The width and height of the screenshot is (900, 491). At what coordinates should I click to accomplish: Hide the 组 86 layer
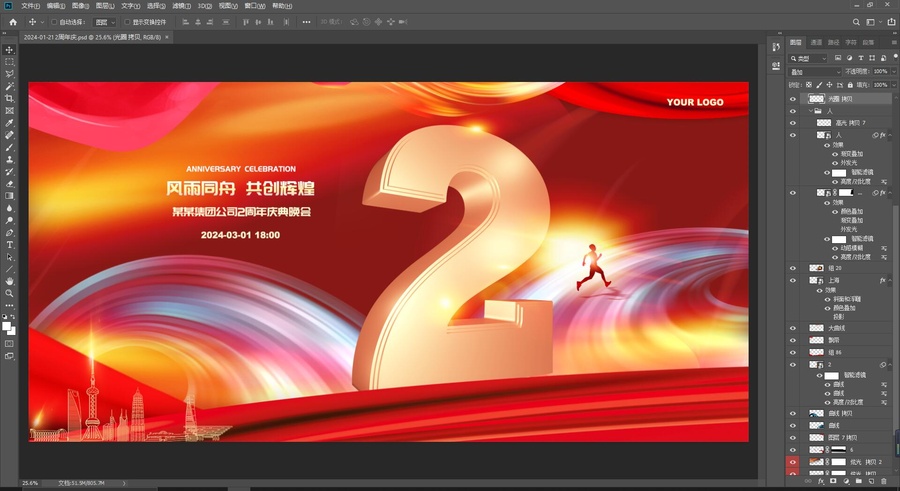793,352
